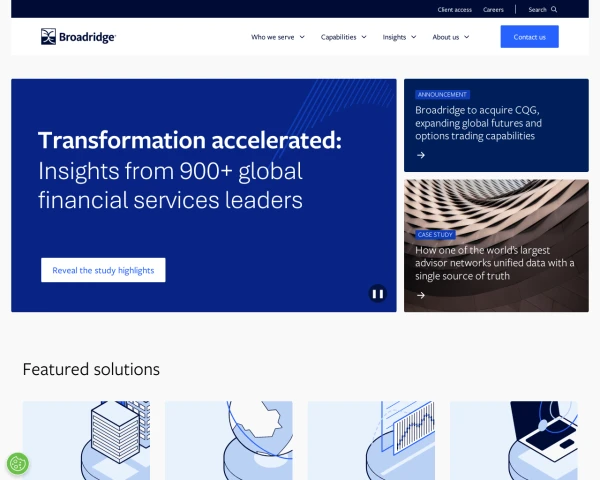Open the Capabilities menu

click(338, 37)
